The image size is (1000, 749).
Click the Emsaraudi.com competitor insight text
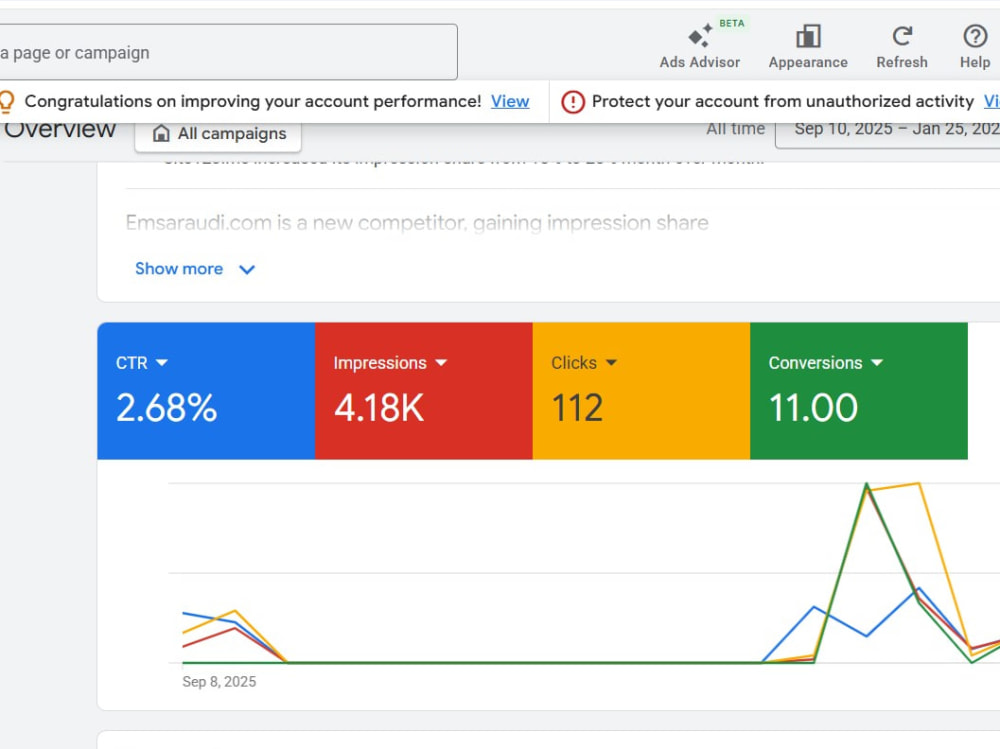416,223
